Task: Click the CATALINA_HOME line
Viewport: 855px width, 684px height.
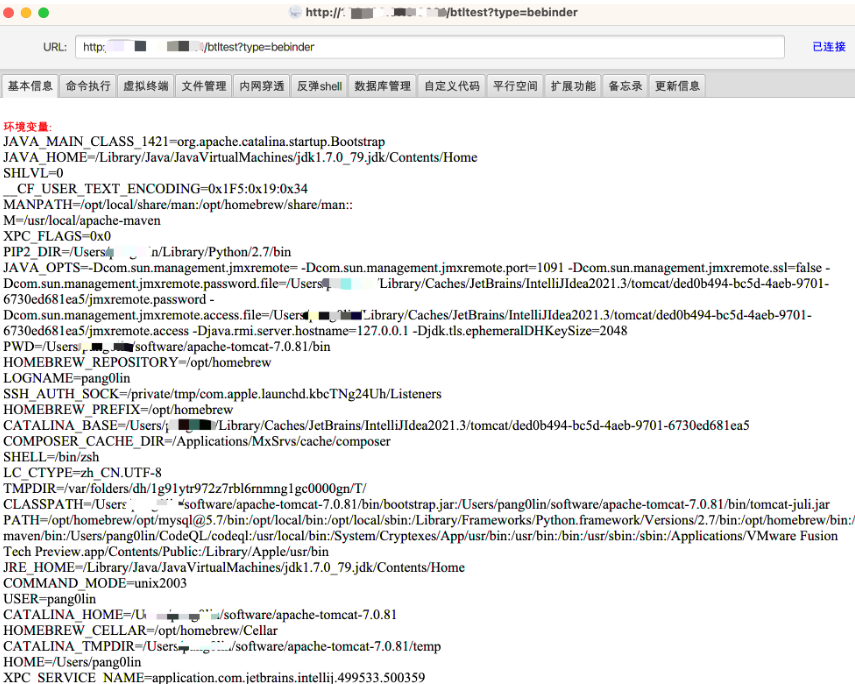Action: click(200, 615)
